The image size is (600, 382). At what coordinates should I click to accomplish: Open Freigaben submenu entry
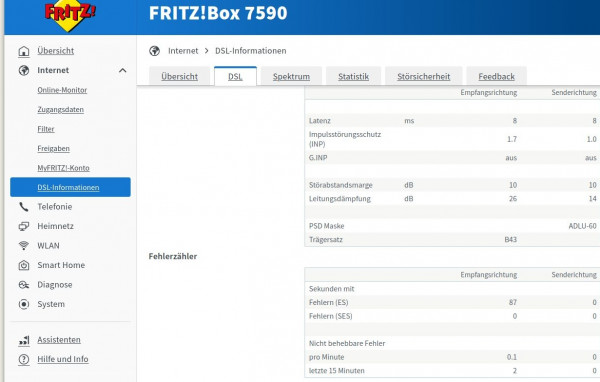coord(54,149)
